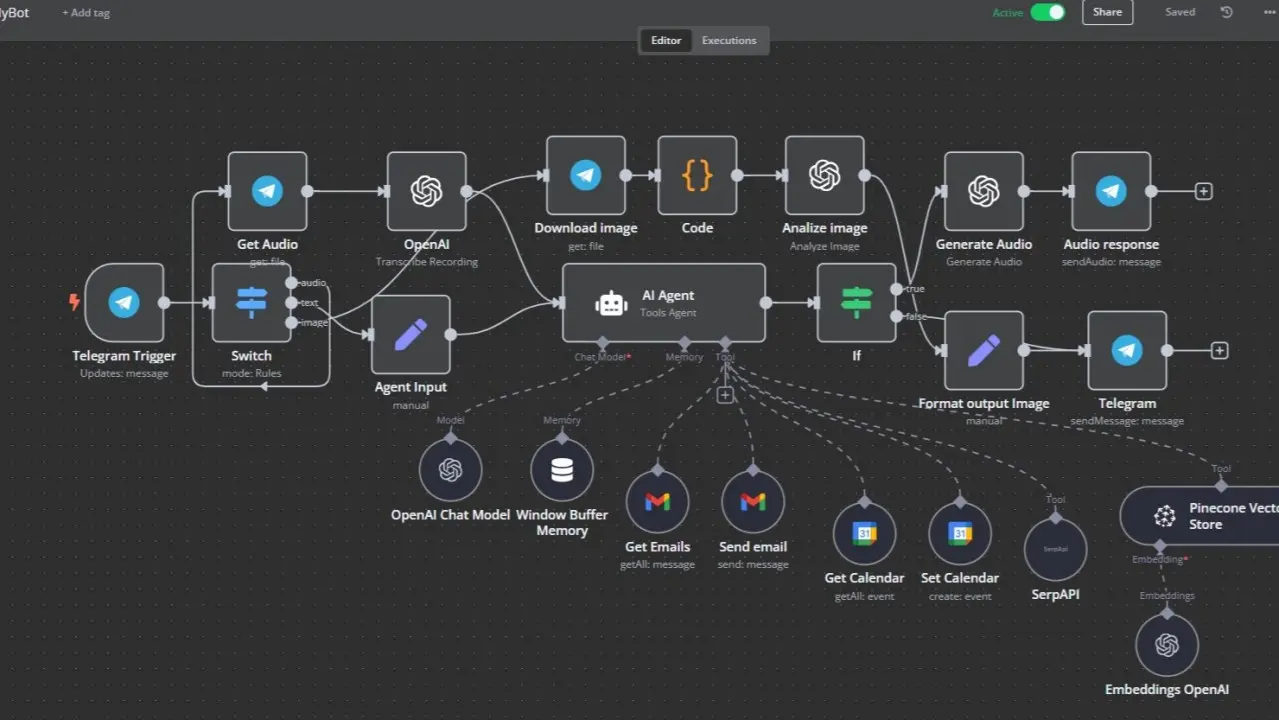
Task: Open the Agent Input pencil node
Action: tap(410, 334)
